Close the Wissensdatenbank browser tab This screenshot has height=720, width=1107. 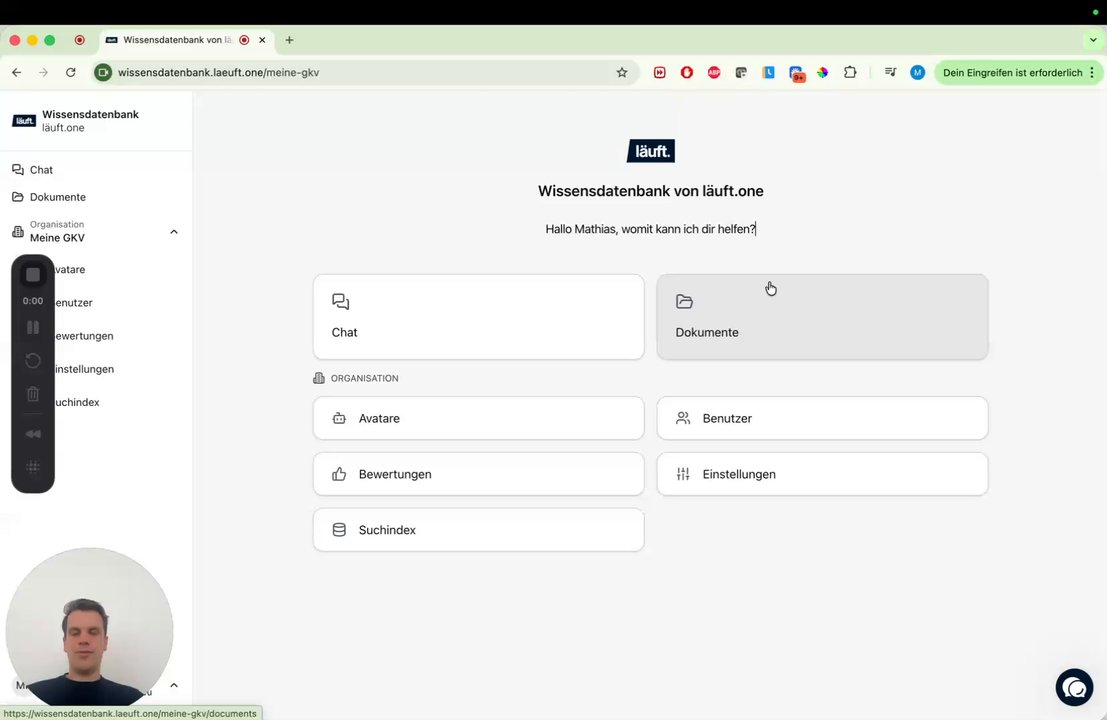tap(262, 40)
